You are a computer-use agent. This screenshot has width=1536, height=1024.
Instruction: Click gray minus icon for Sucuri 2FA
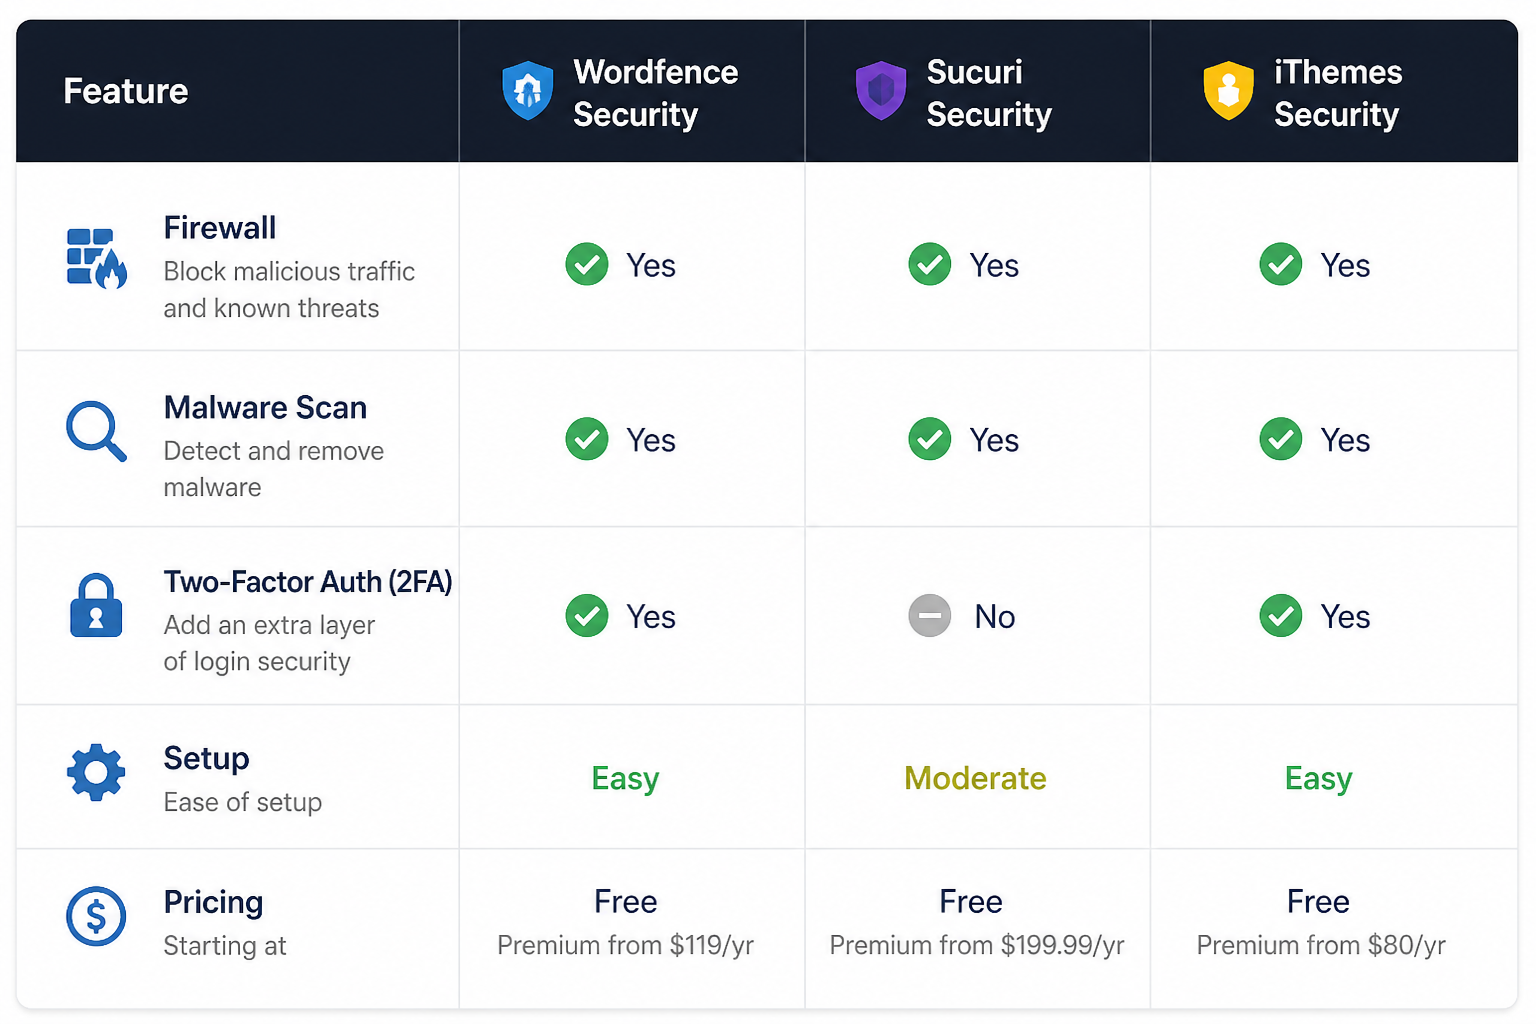[x=930, y=616]
